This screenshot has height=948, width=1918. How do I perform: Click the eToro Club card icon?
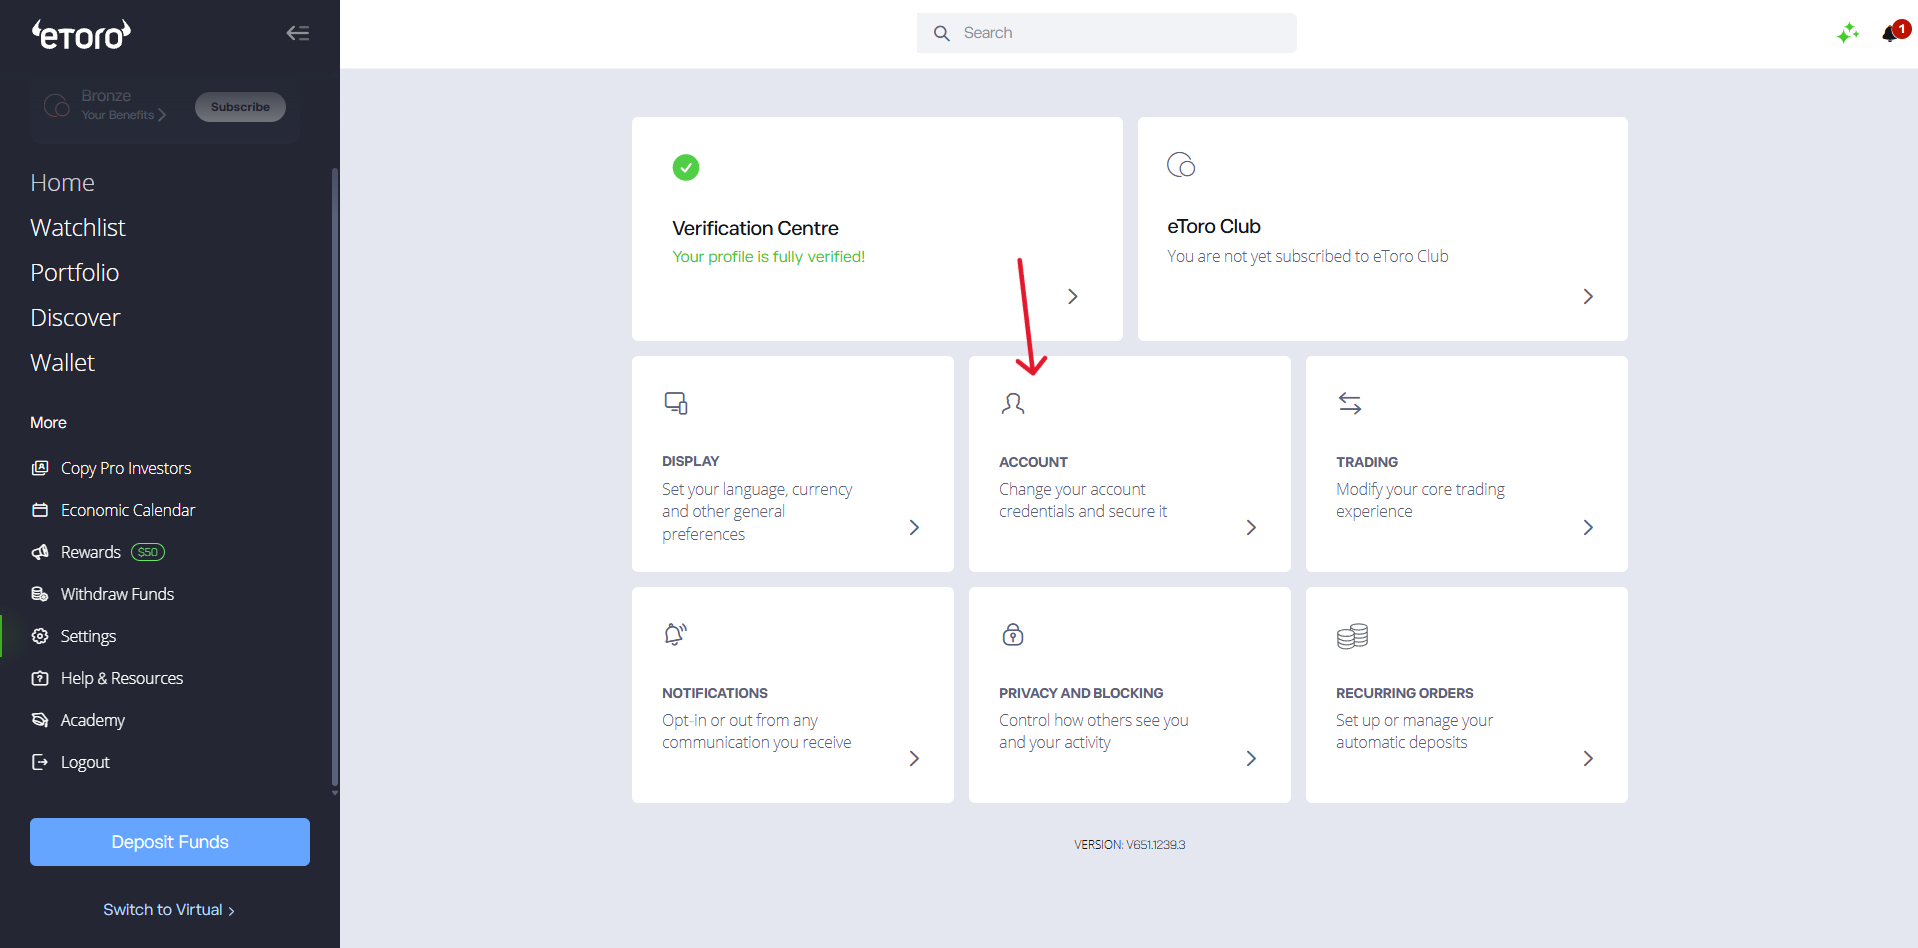1181,165
